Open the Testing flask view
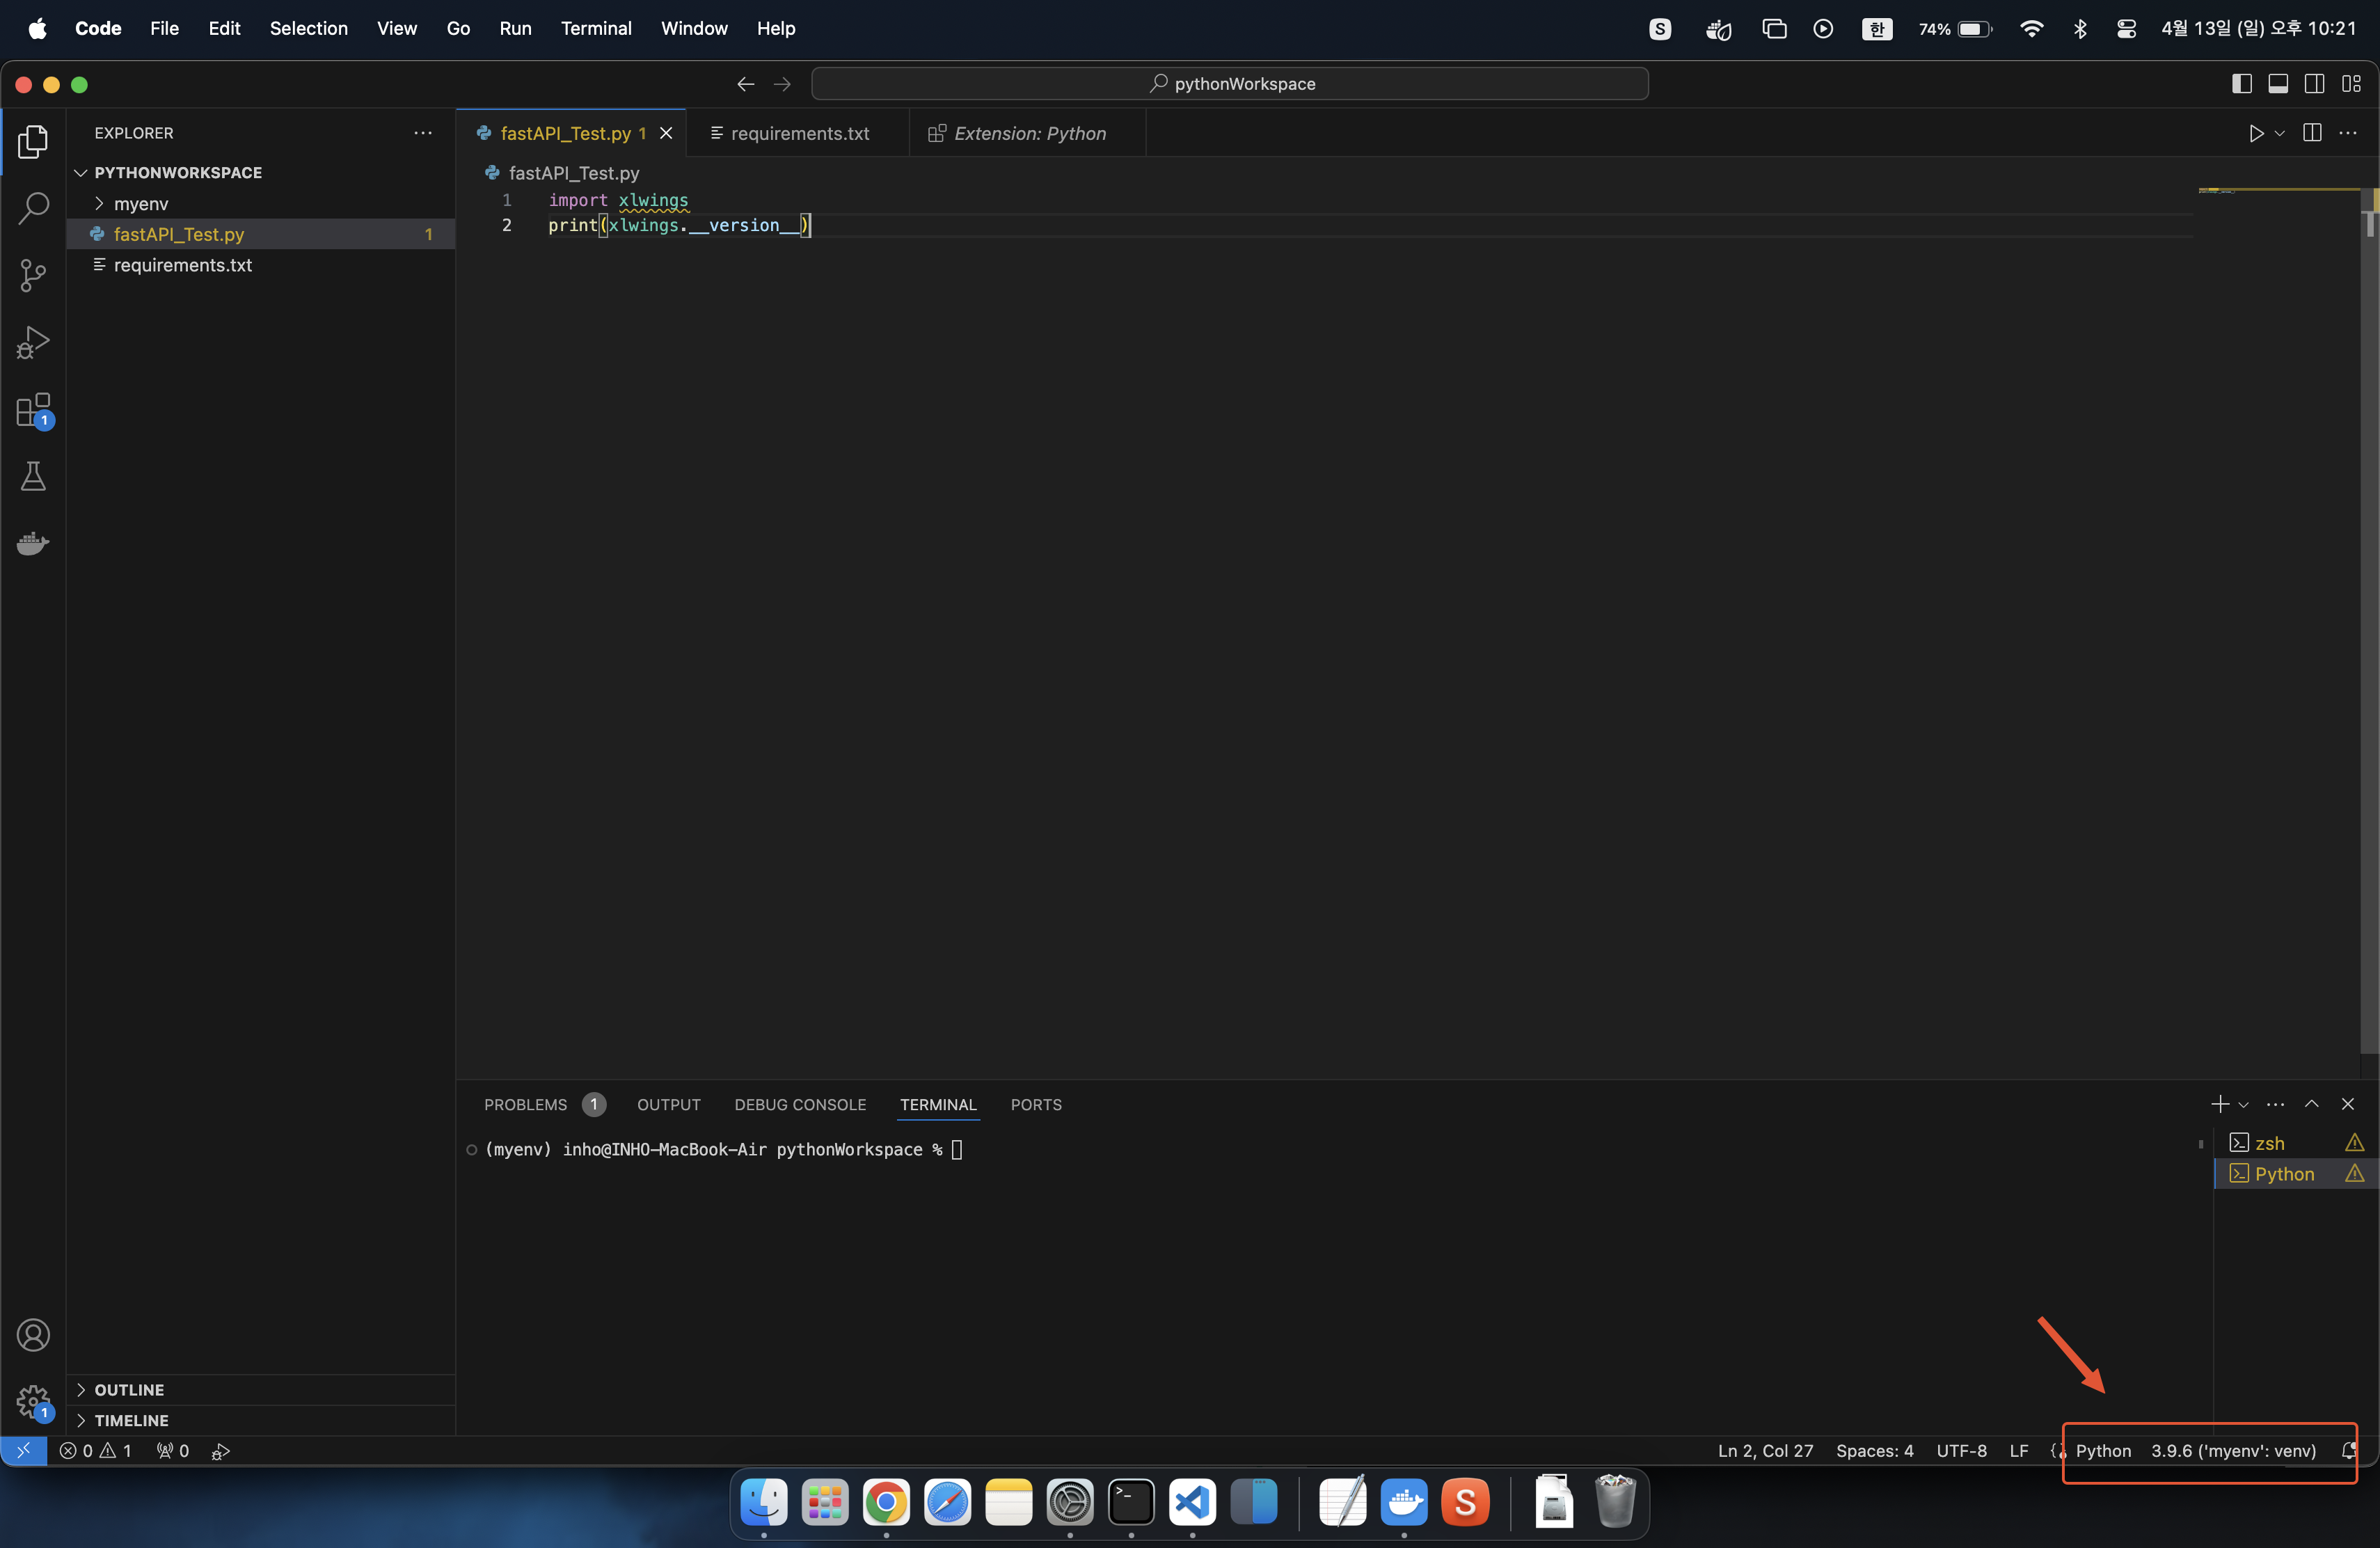This screenshot has width=2380, height=1548. pyautogui.click(x=33, y=477)
